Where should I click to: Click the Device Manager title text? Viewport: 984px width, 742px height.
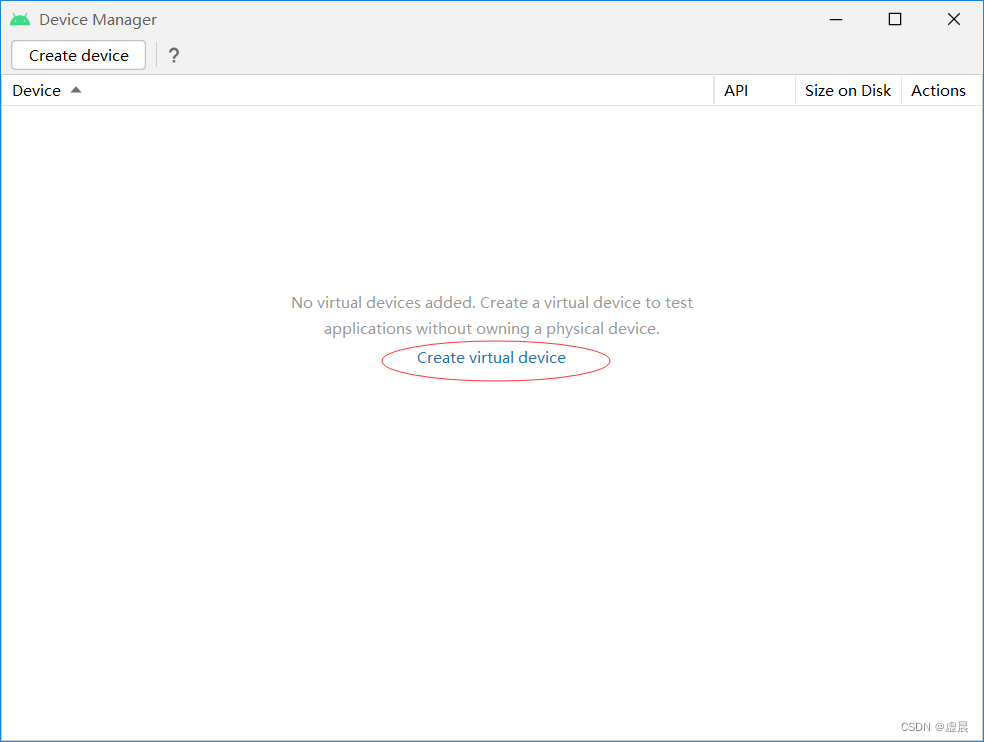[x=97, y=19]
